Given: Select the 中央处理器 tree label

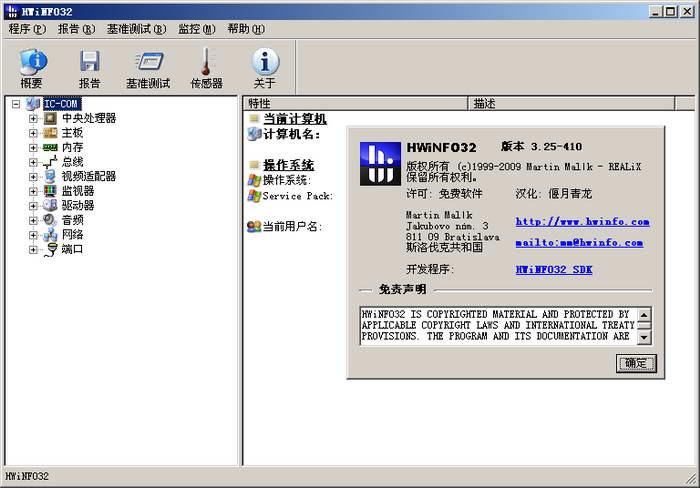Looking at the screenshot, I should 89,118.
